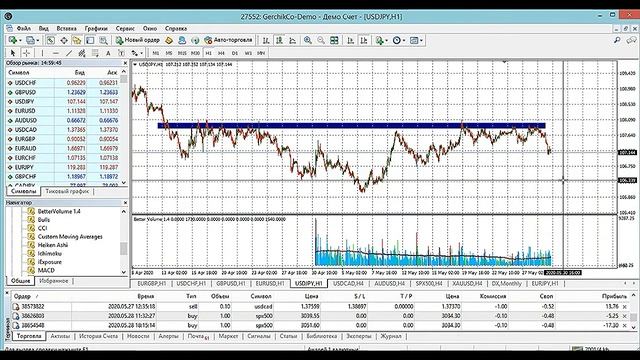
Task: Open the Графики menu
Action: pos(96,29)
